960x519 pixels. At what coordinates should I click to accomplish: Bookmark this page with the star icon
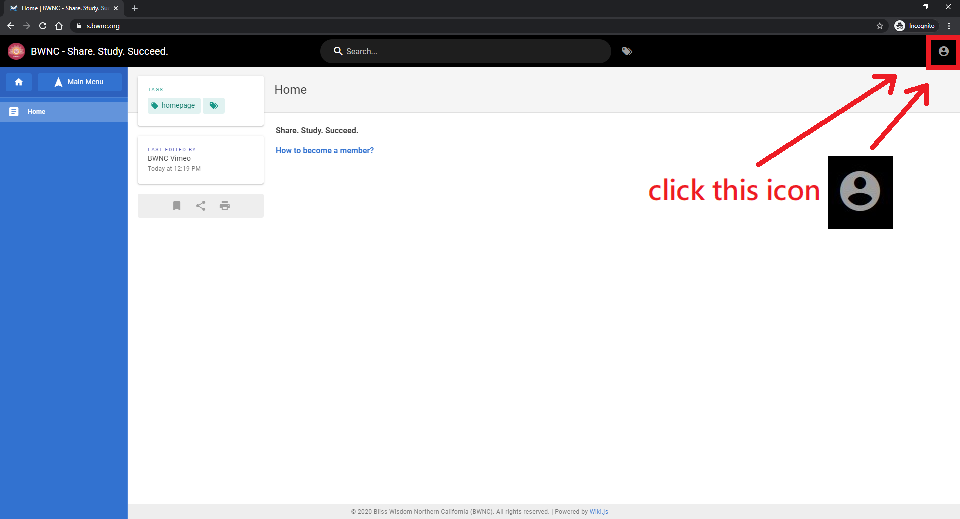[879, 25]
